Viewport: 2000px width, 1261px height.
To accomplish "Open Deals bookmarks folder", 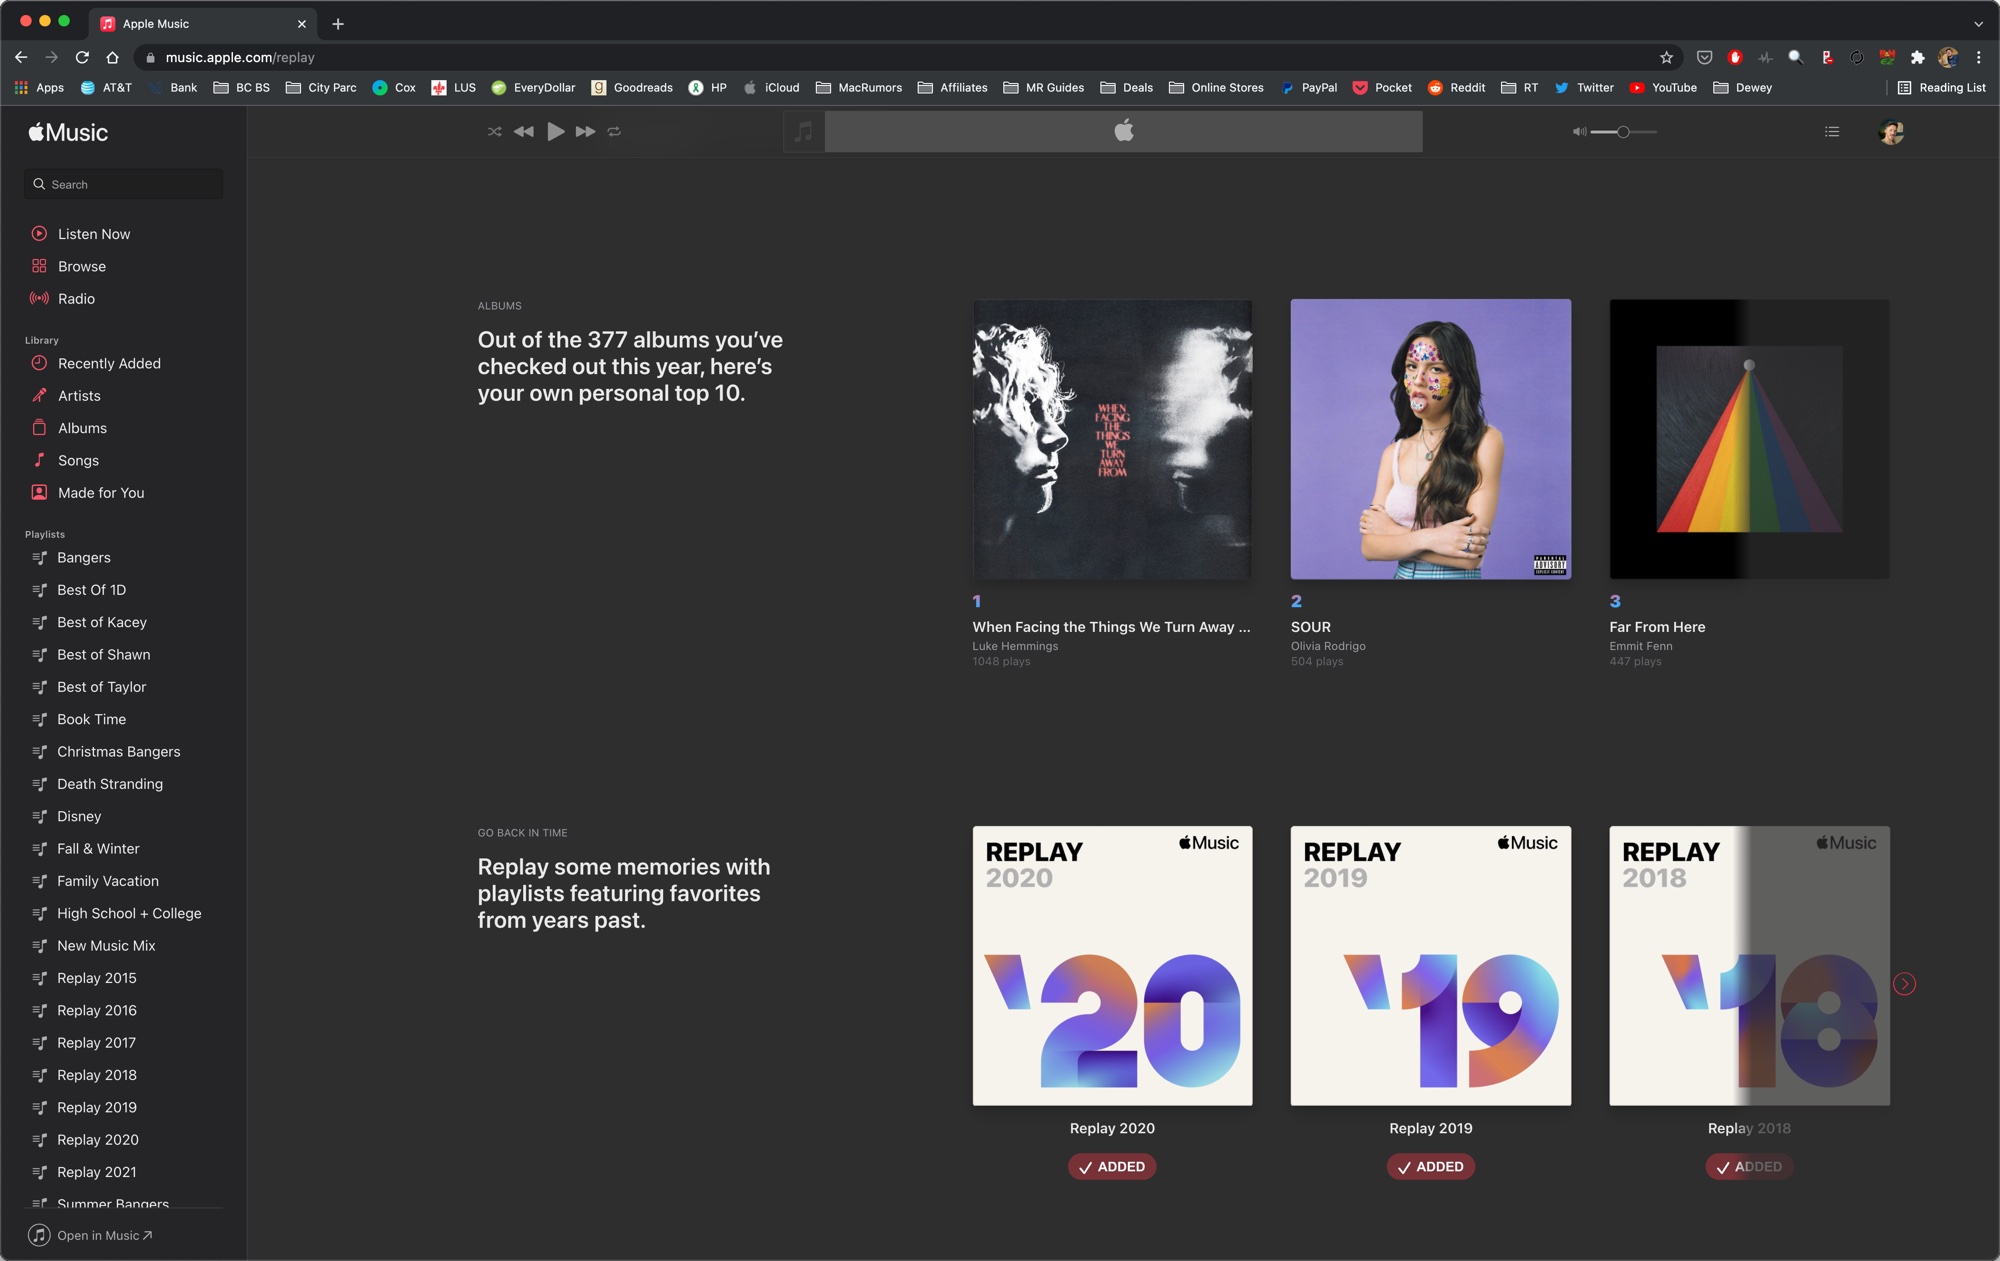I will coord(1127,87).
